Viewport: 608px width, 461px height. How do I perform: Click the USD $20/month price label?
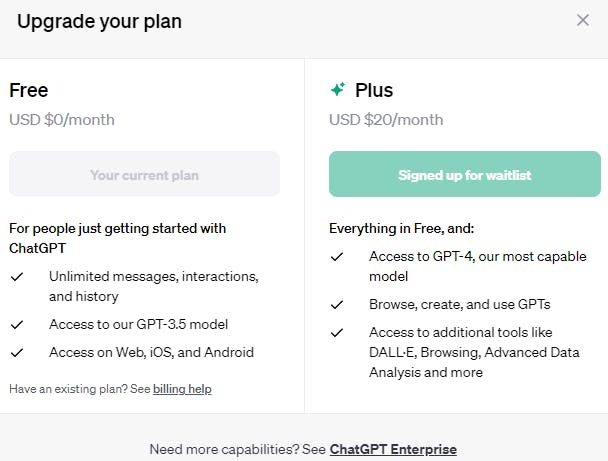click(386, 120)
